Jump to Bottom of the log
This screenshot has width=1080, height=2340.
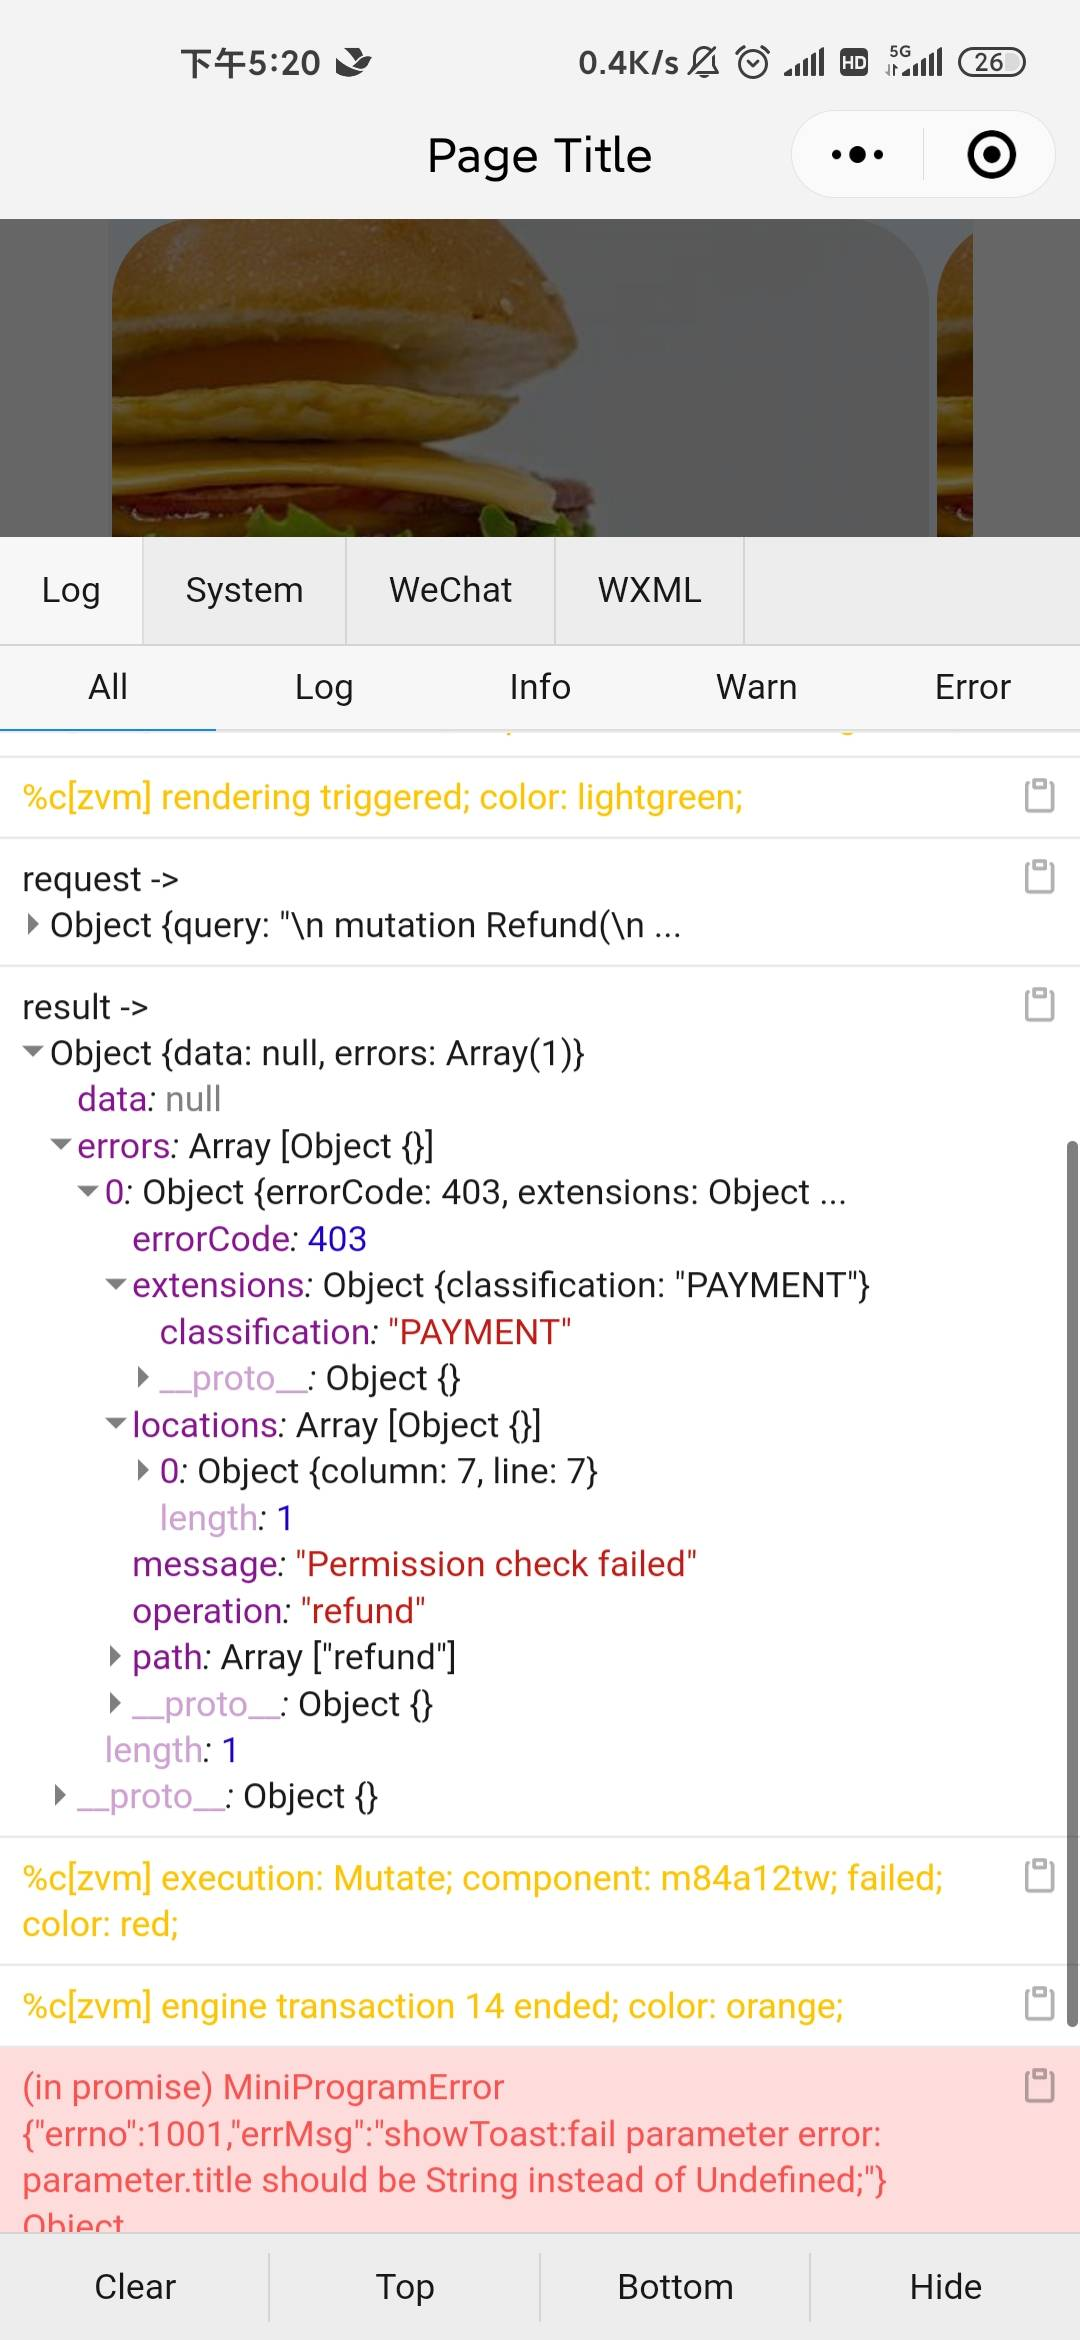[x=675, y=2287]
